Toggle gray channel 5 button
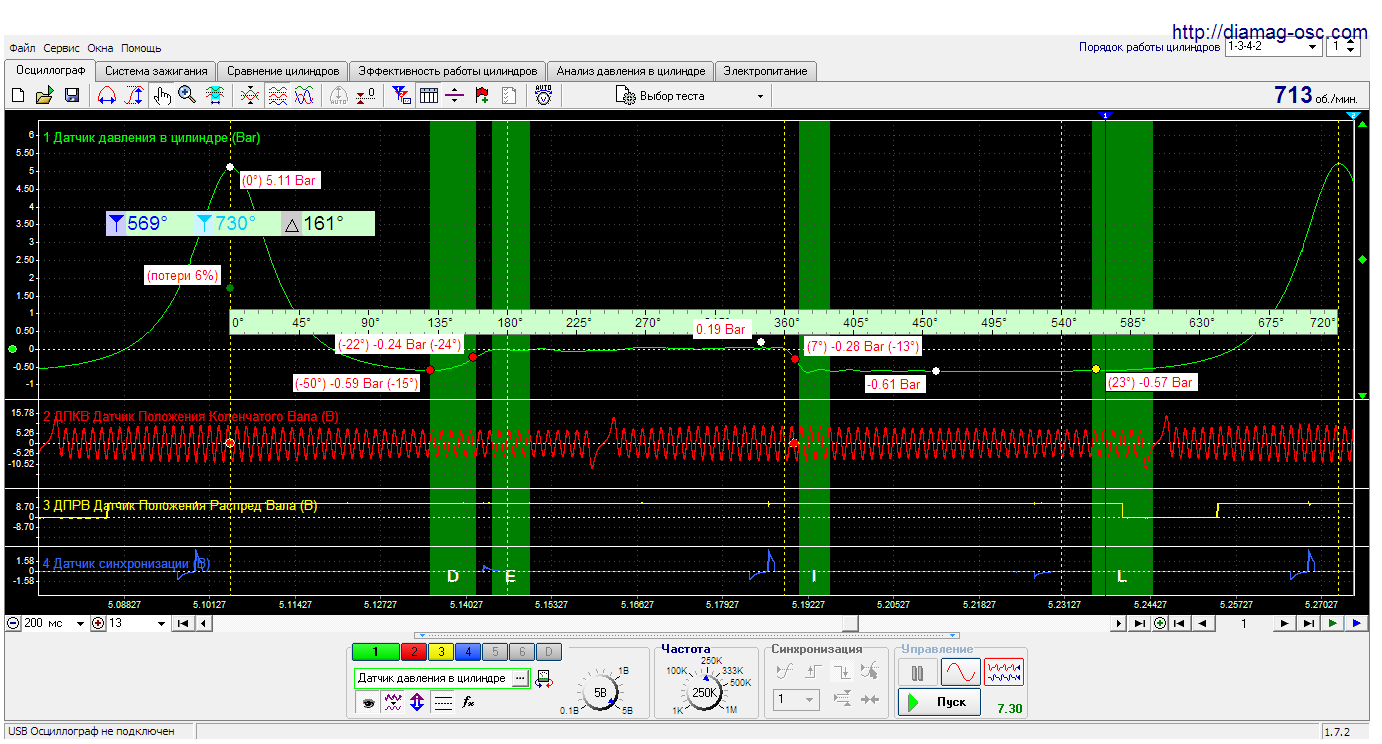Screen dimensions: 1382x744 [495, 651]
